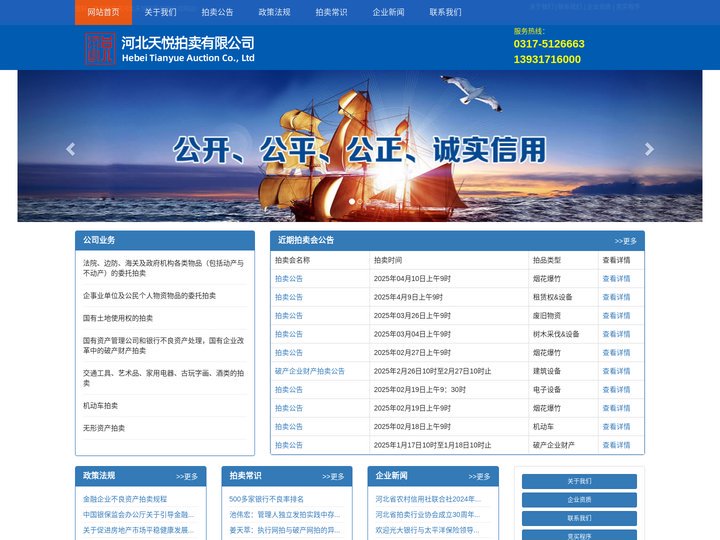This screenshot has height=540, width=720.
Task: Open 网站首页 navigation tab
Action: pos(103,12)
